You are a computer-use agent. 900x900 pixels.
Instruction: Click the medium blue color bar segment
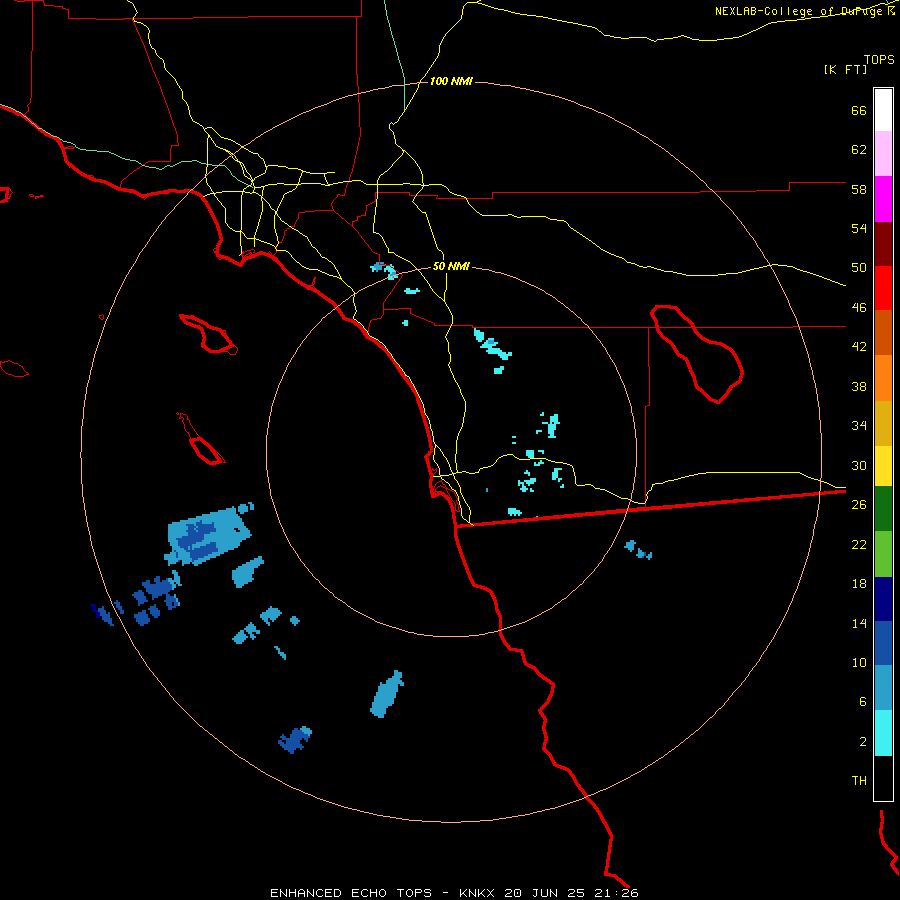[883, 643]
